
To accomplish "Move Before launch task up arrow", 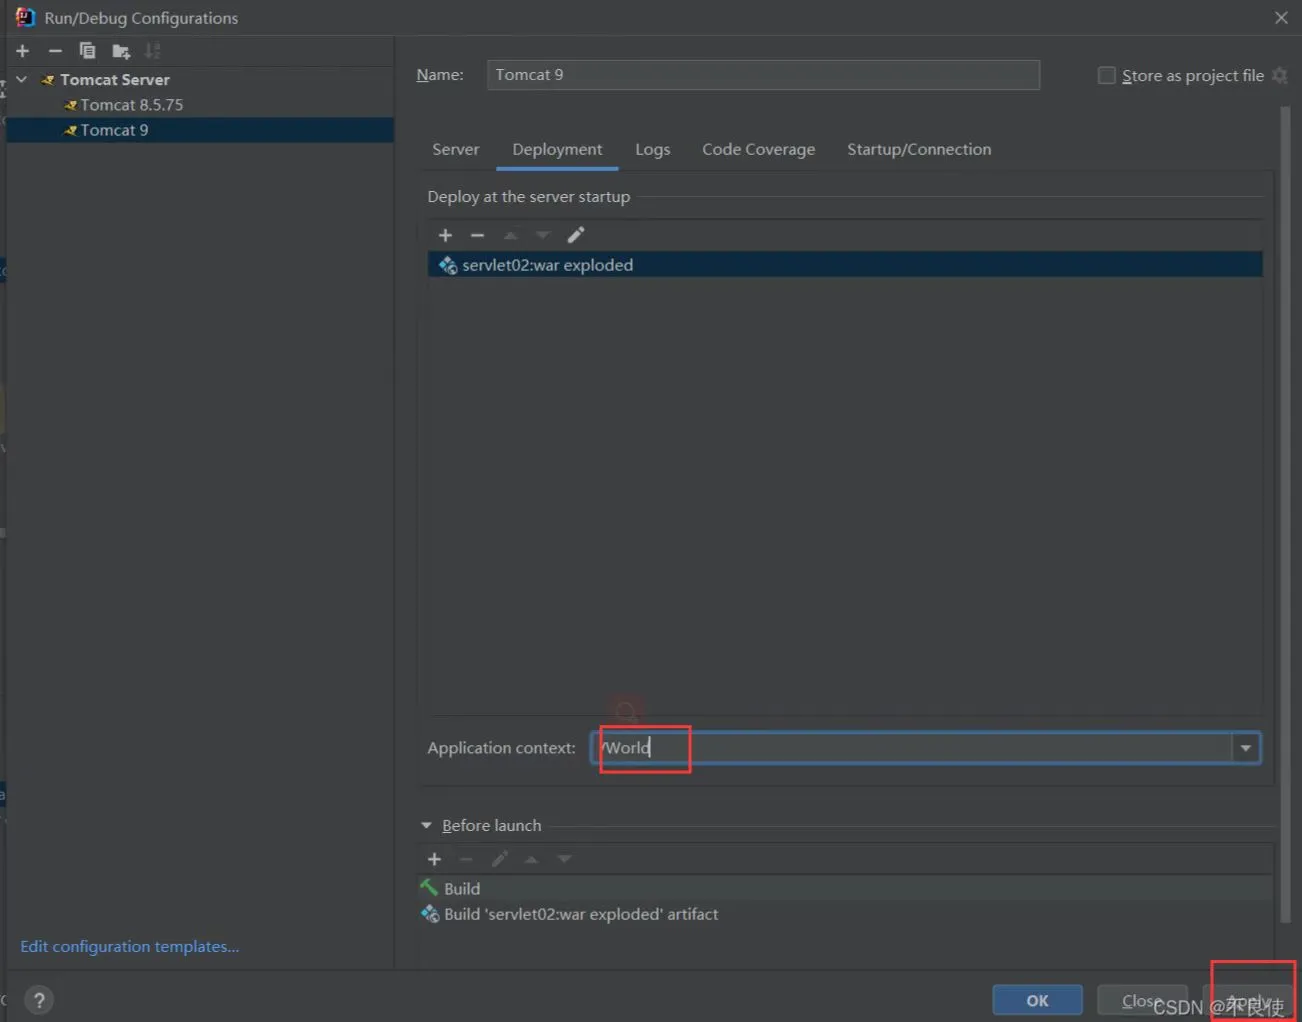I will click(532, 859).
